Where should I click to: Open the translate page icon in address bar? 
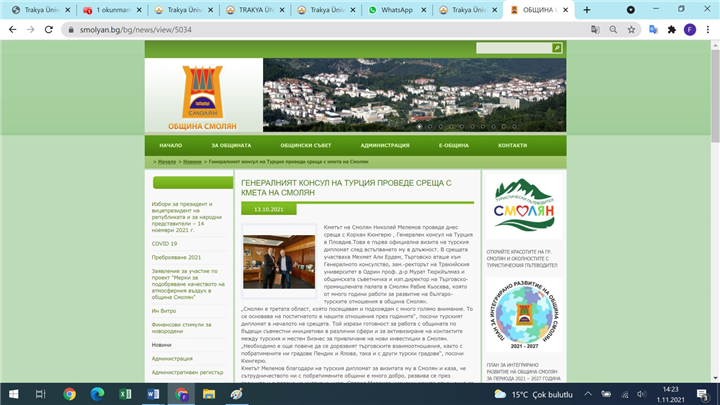595,29
